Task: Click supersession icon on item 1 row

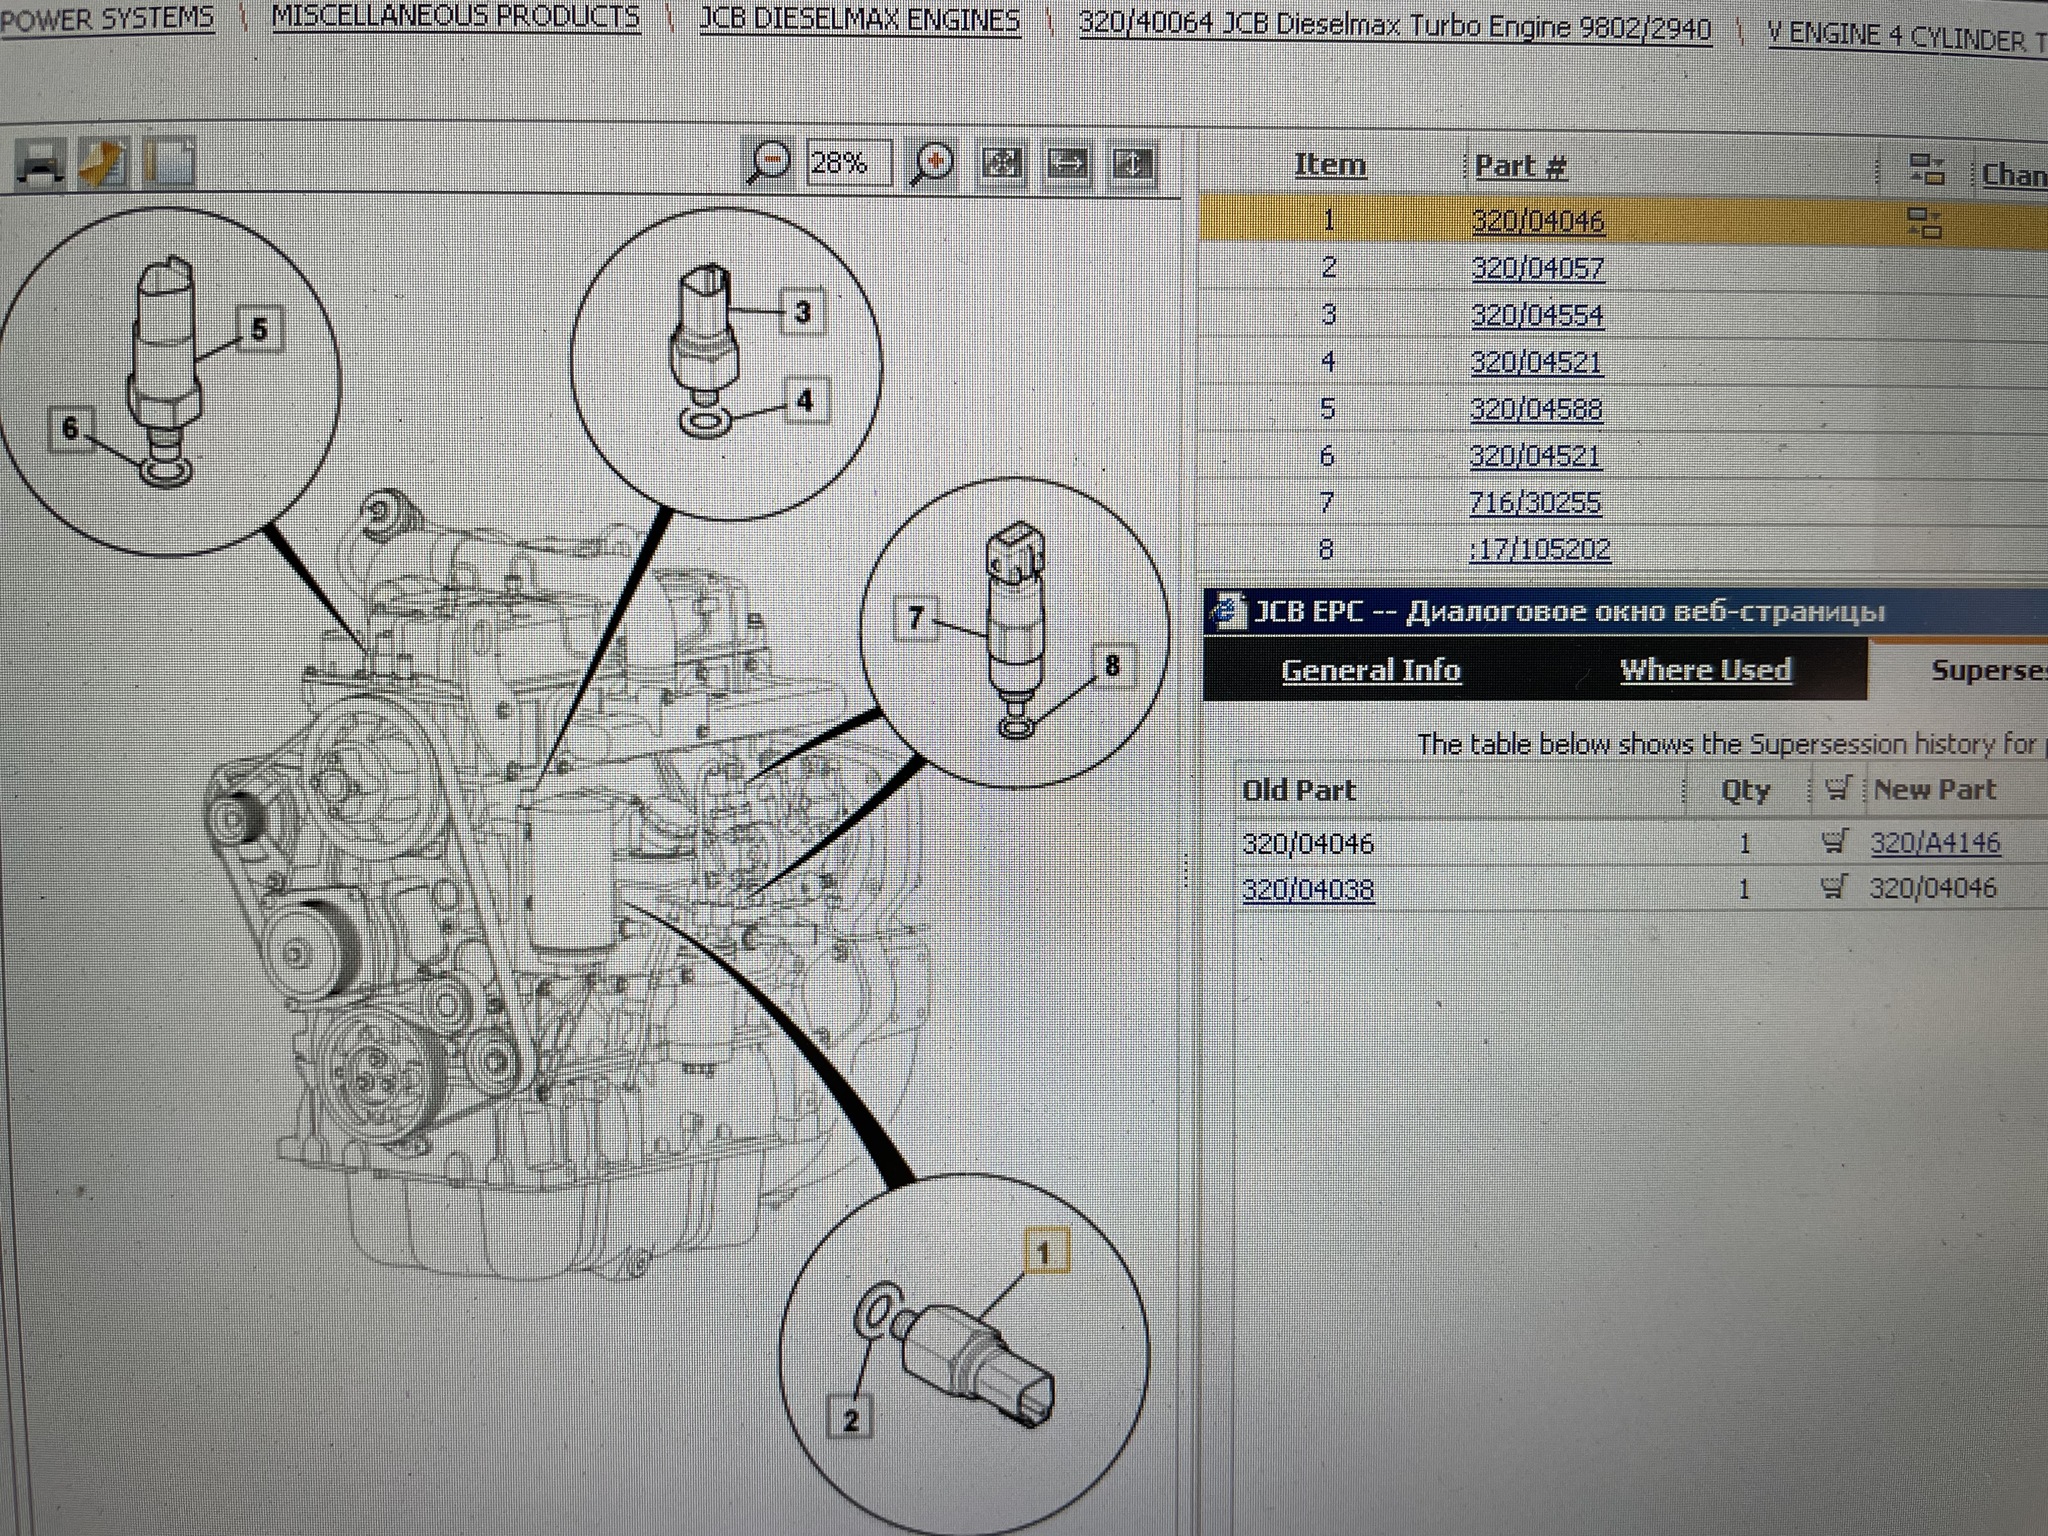Action: (1925, 222)
